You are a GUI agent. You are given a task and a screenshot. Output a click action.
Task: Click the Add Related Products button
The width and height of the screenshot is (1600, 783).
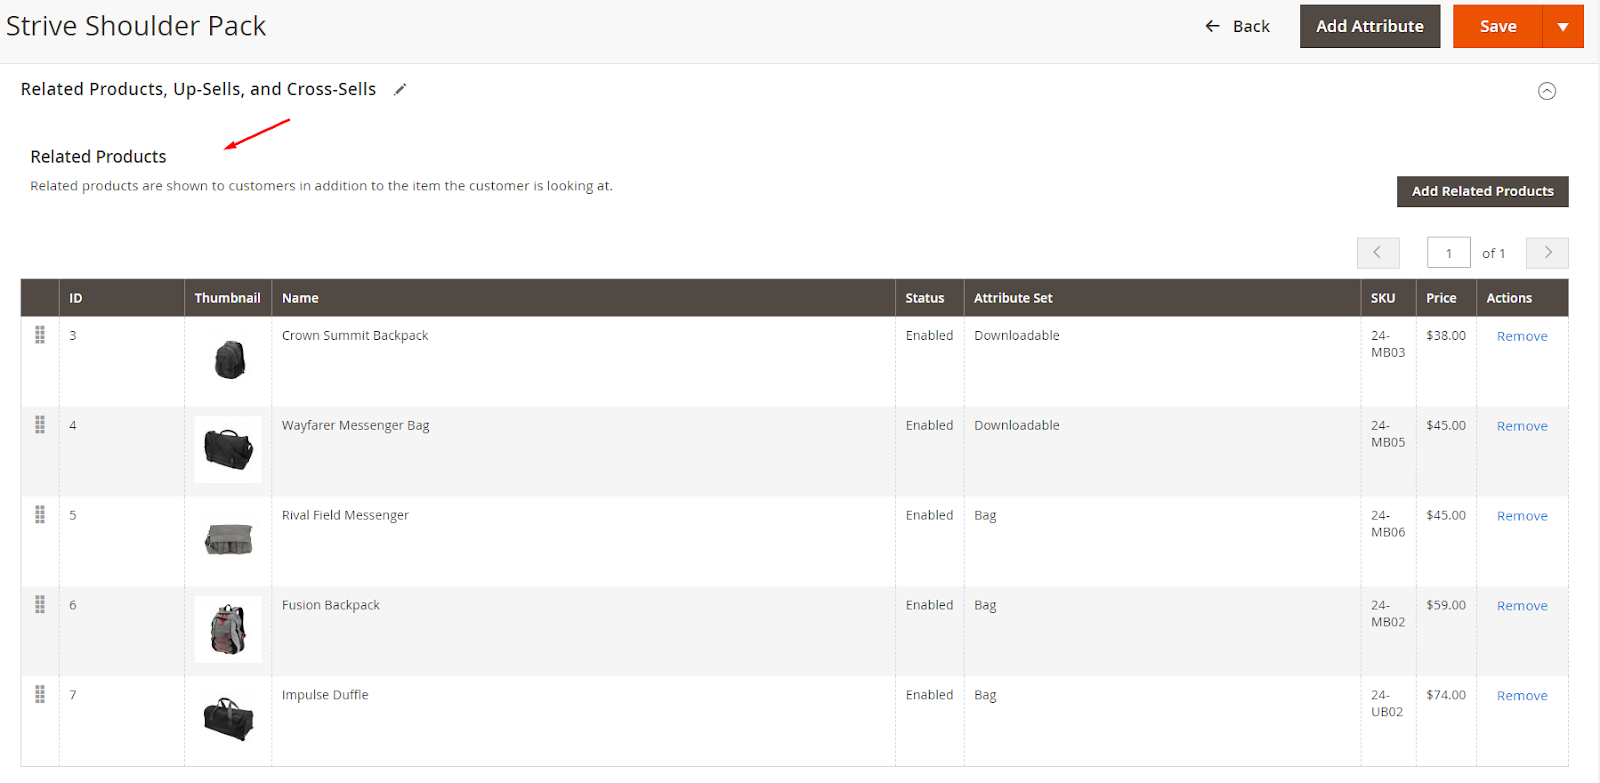point(1483,191)
